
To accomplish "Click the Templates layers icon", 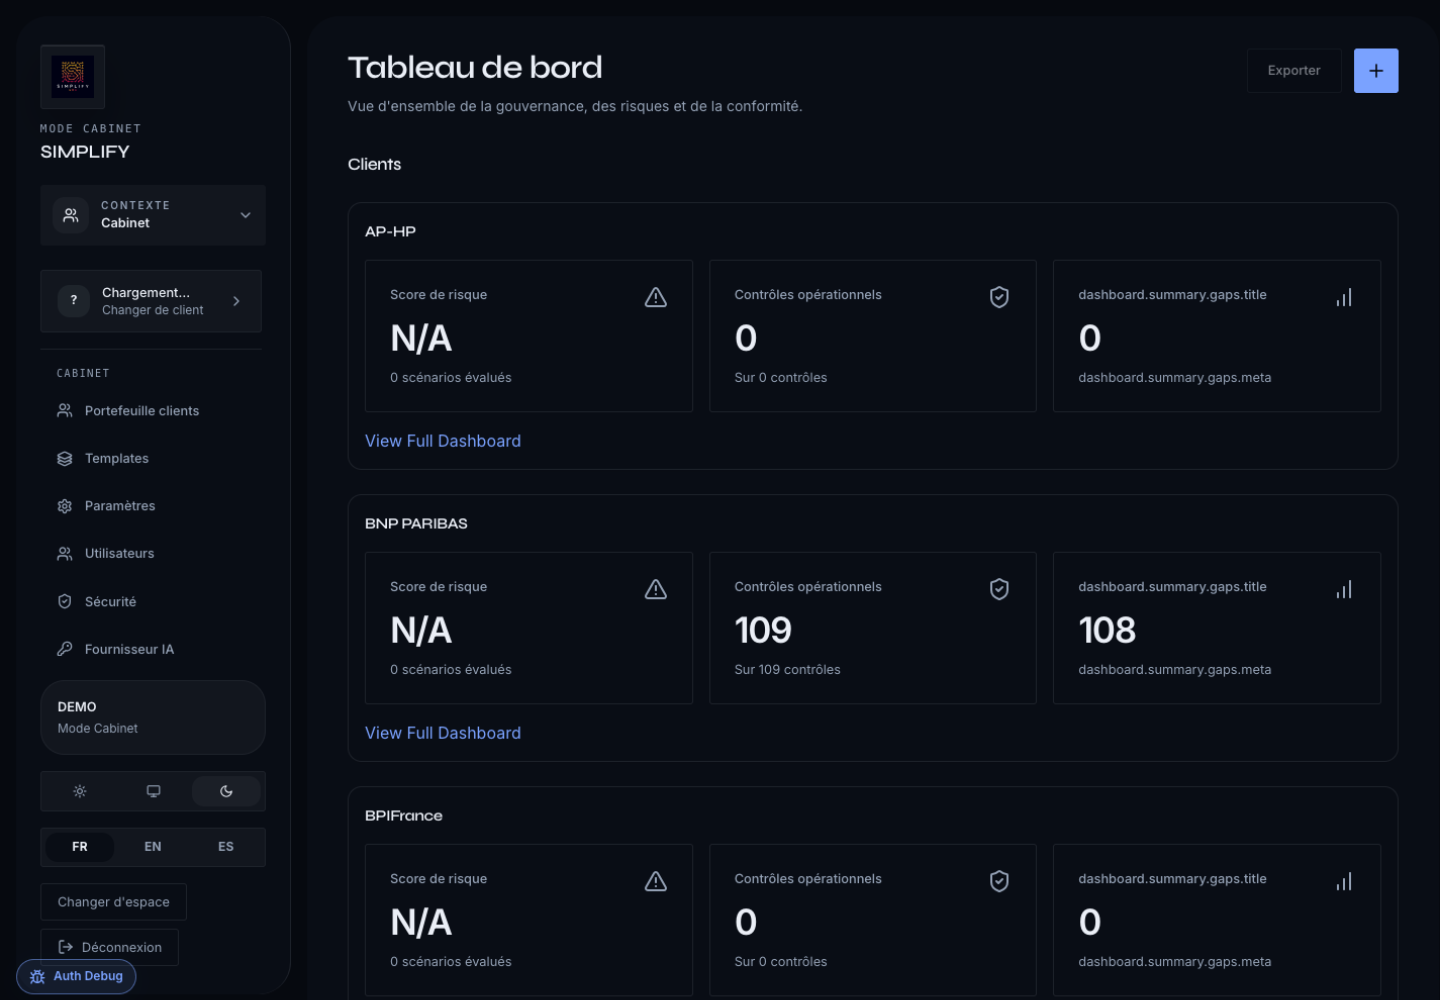I will coord(65,458).
